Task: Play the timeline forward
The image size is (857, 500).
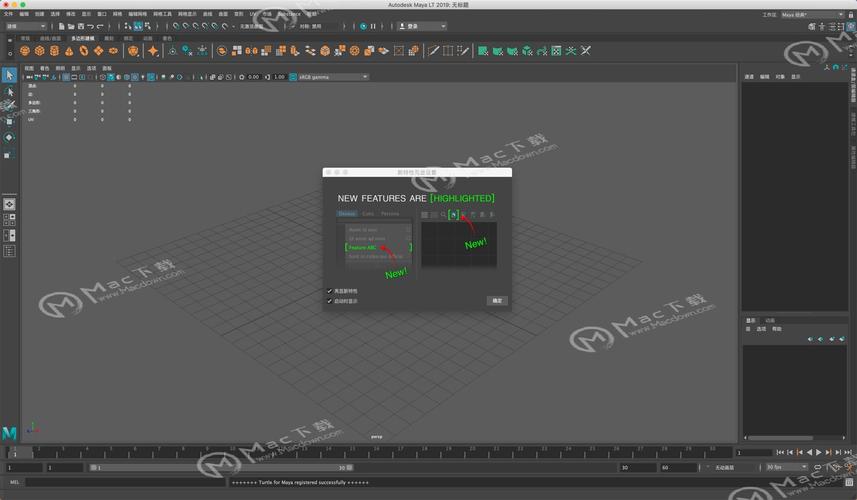Action: pos(818,452)
